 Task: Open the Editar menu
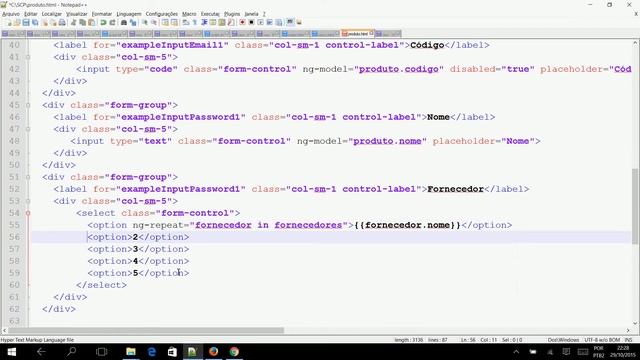tap(31, 14)
